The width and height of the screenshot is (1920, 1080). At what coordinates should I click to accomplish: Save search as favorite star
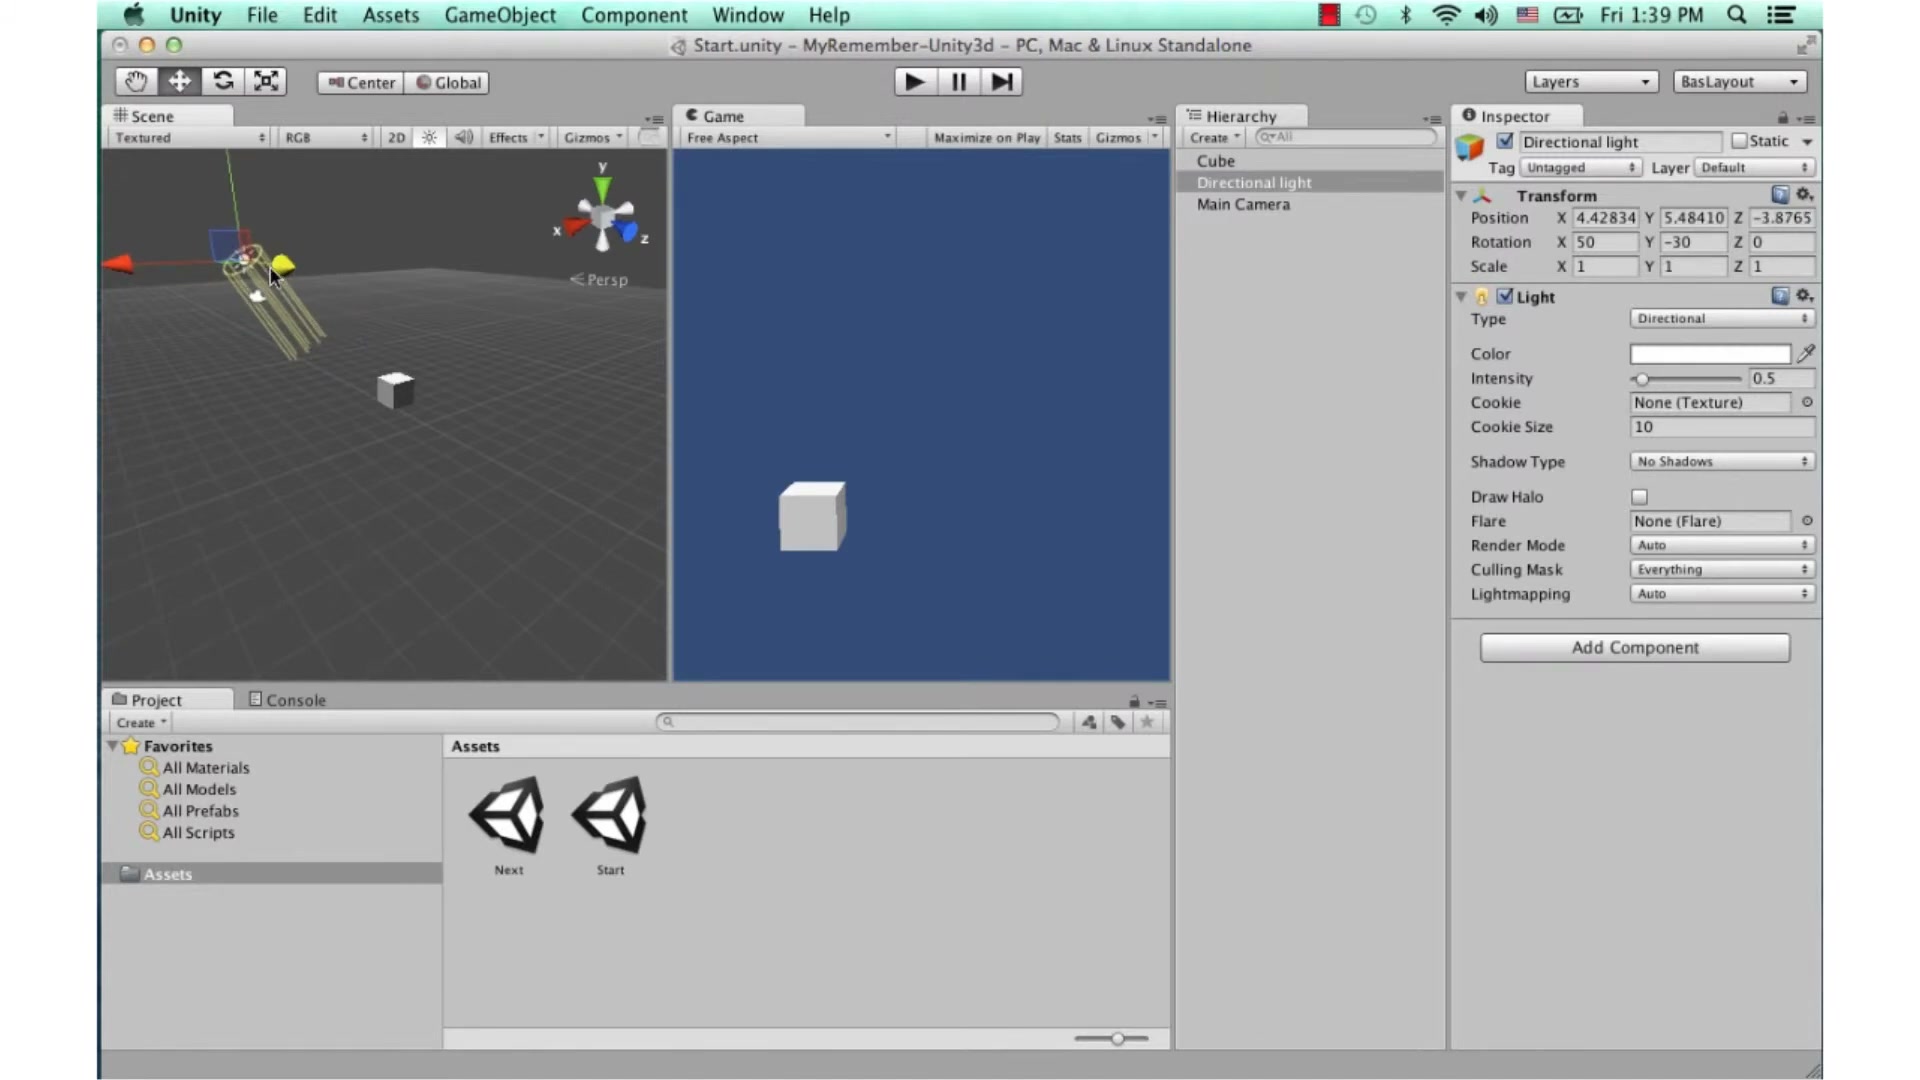(x=1147, y=722)
